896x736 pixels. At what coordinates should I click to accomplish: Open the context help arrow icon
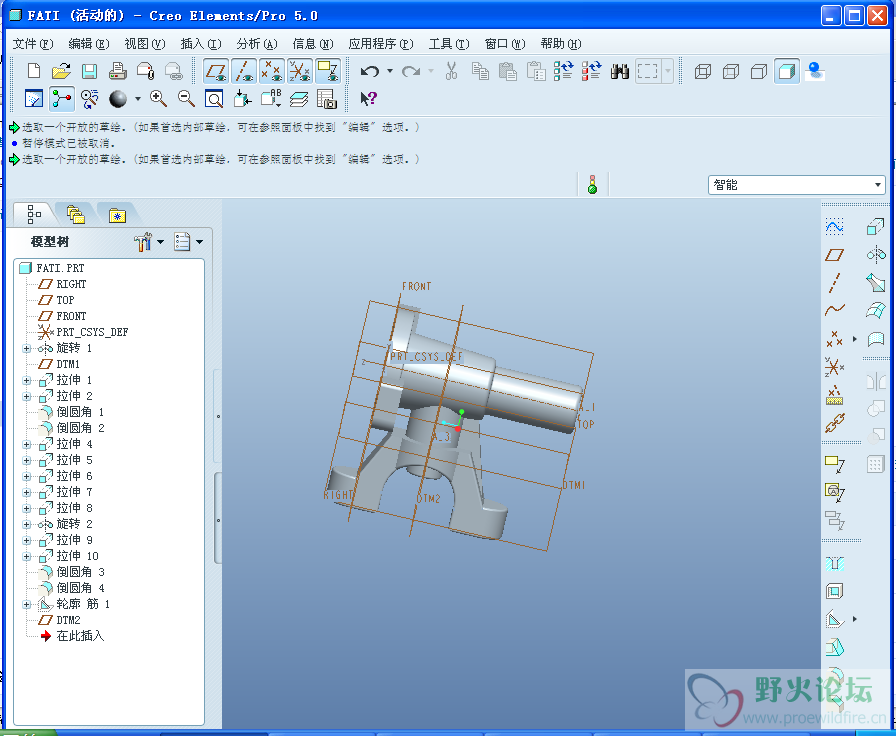point(369,98)
